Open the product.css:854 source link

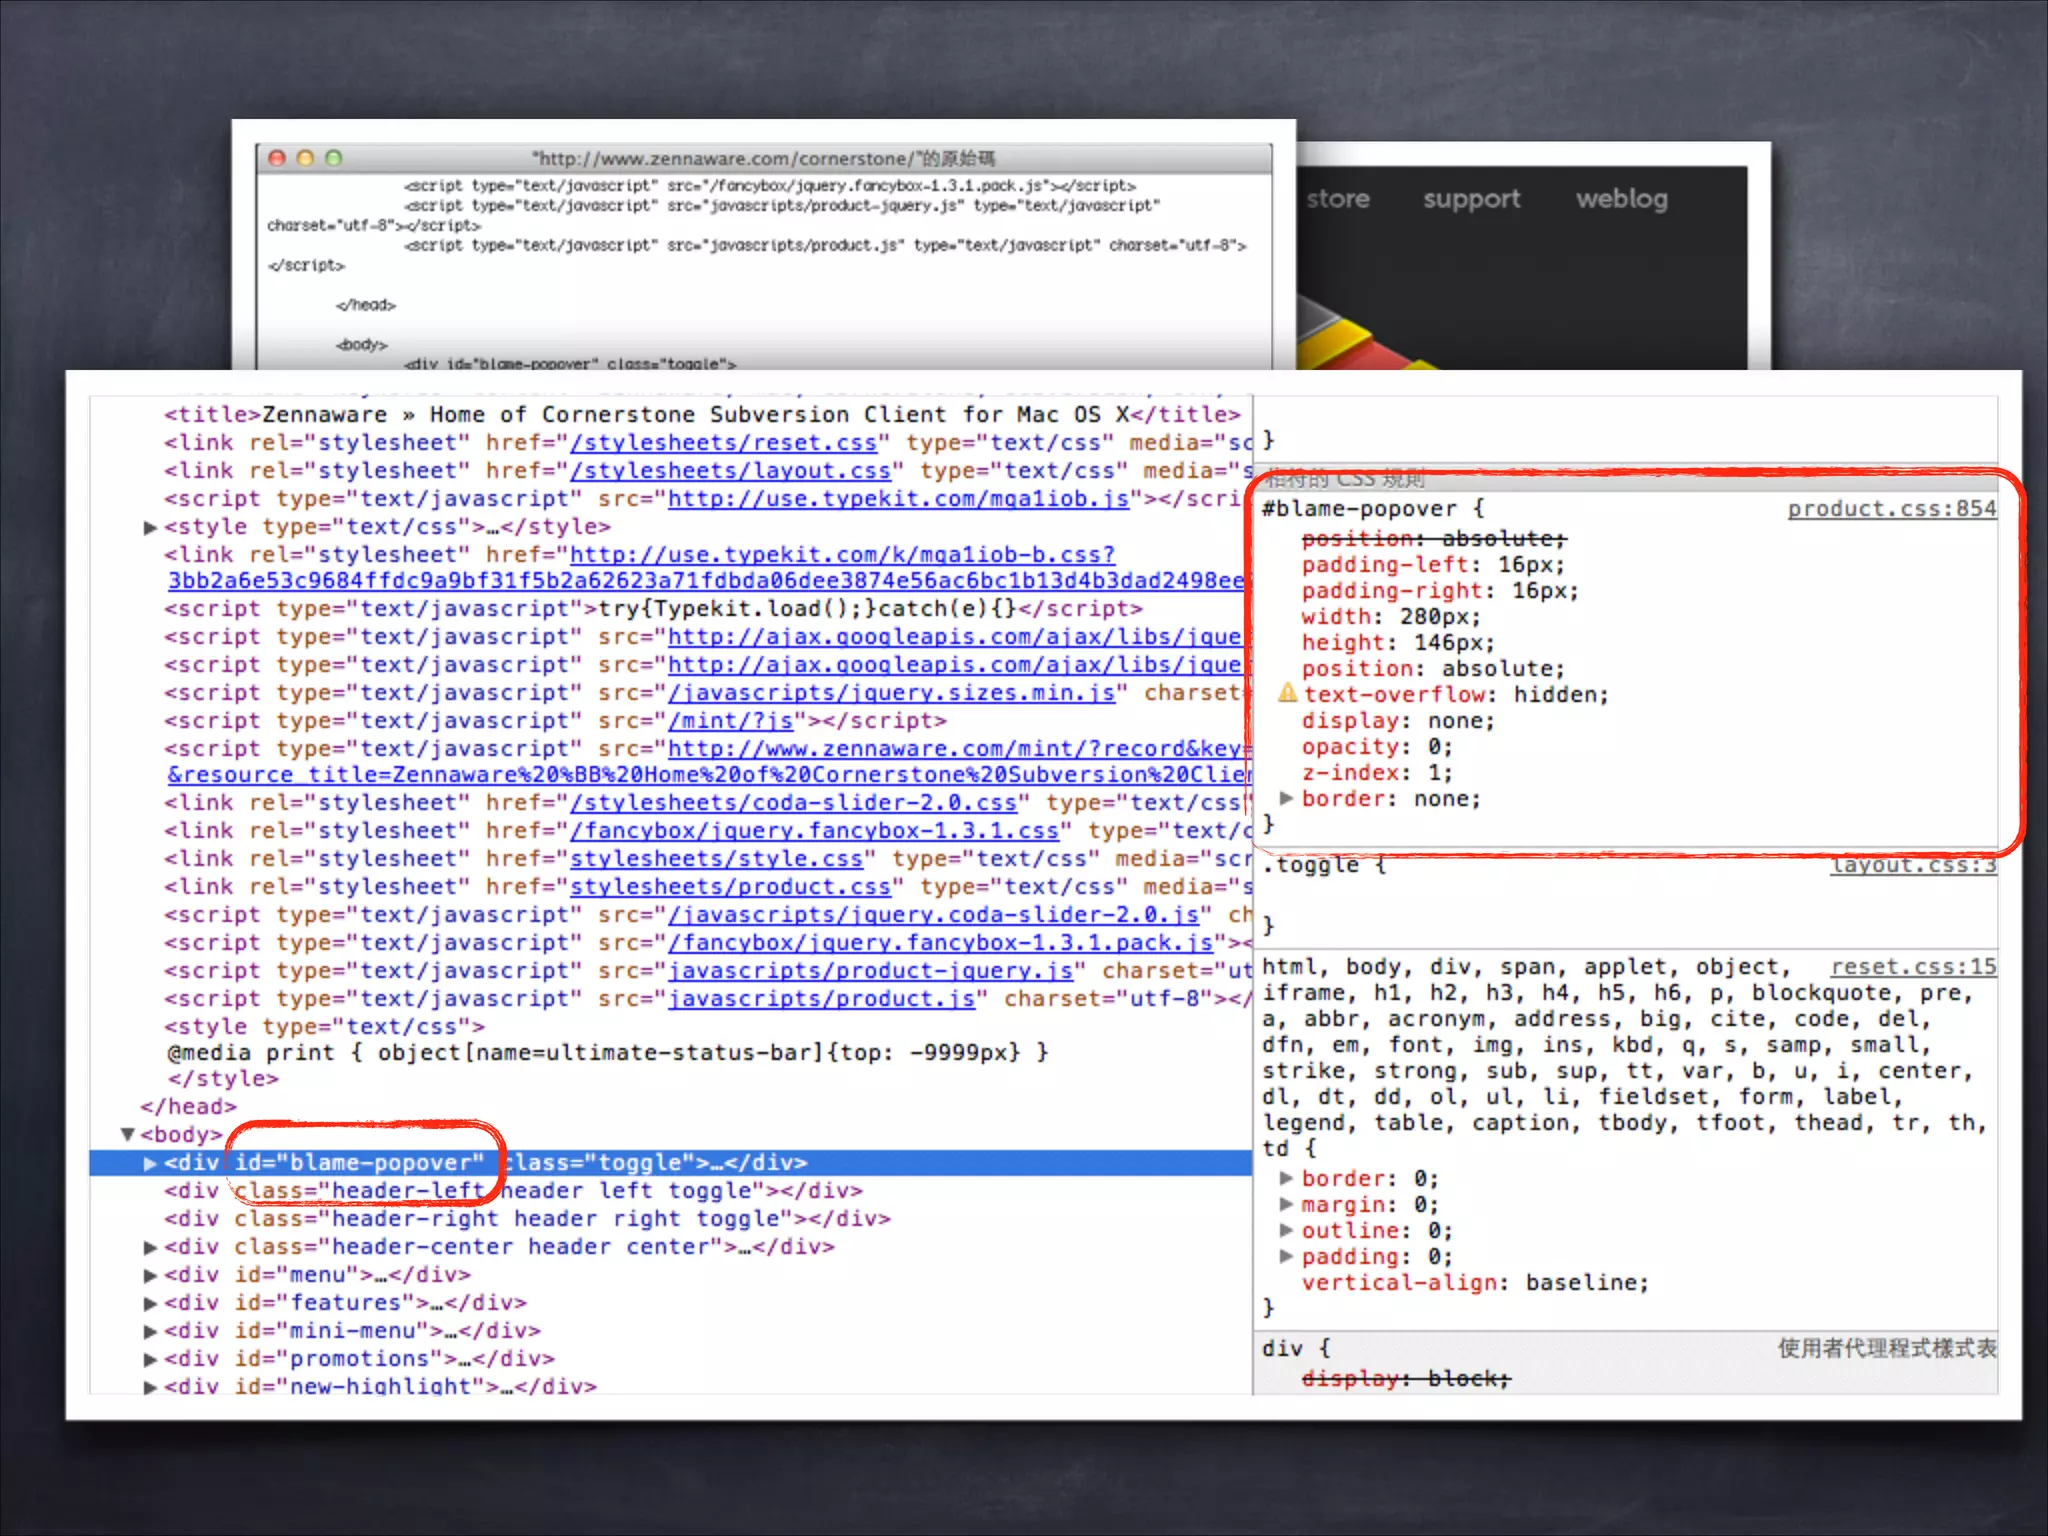[x=1891, y=509]
